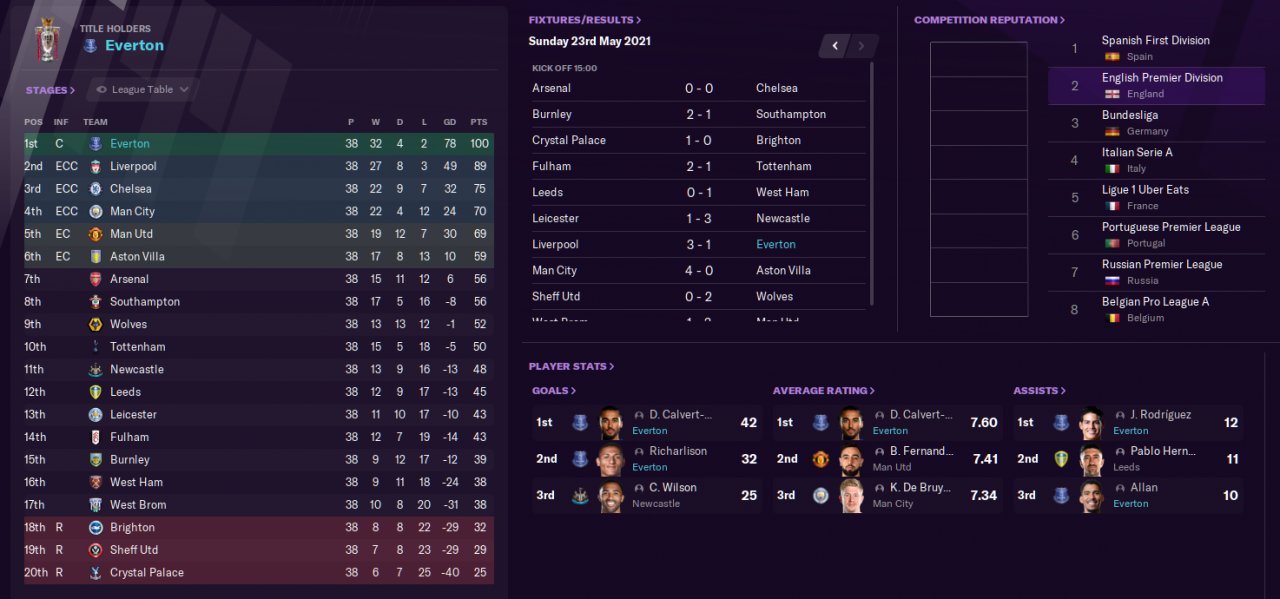Open the Goals leaderboard
The width and height of the screenshot is (1280, 599).
click(553, 391)
